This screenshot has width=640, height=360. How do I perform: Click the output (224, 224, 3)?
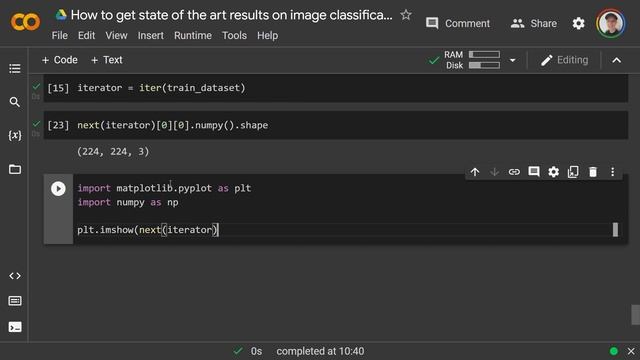[x=113, y=152]
